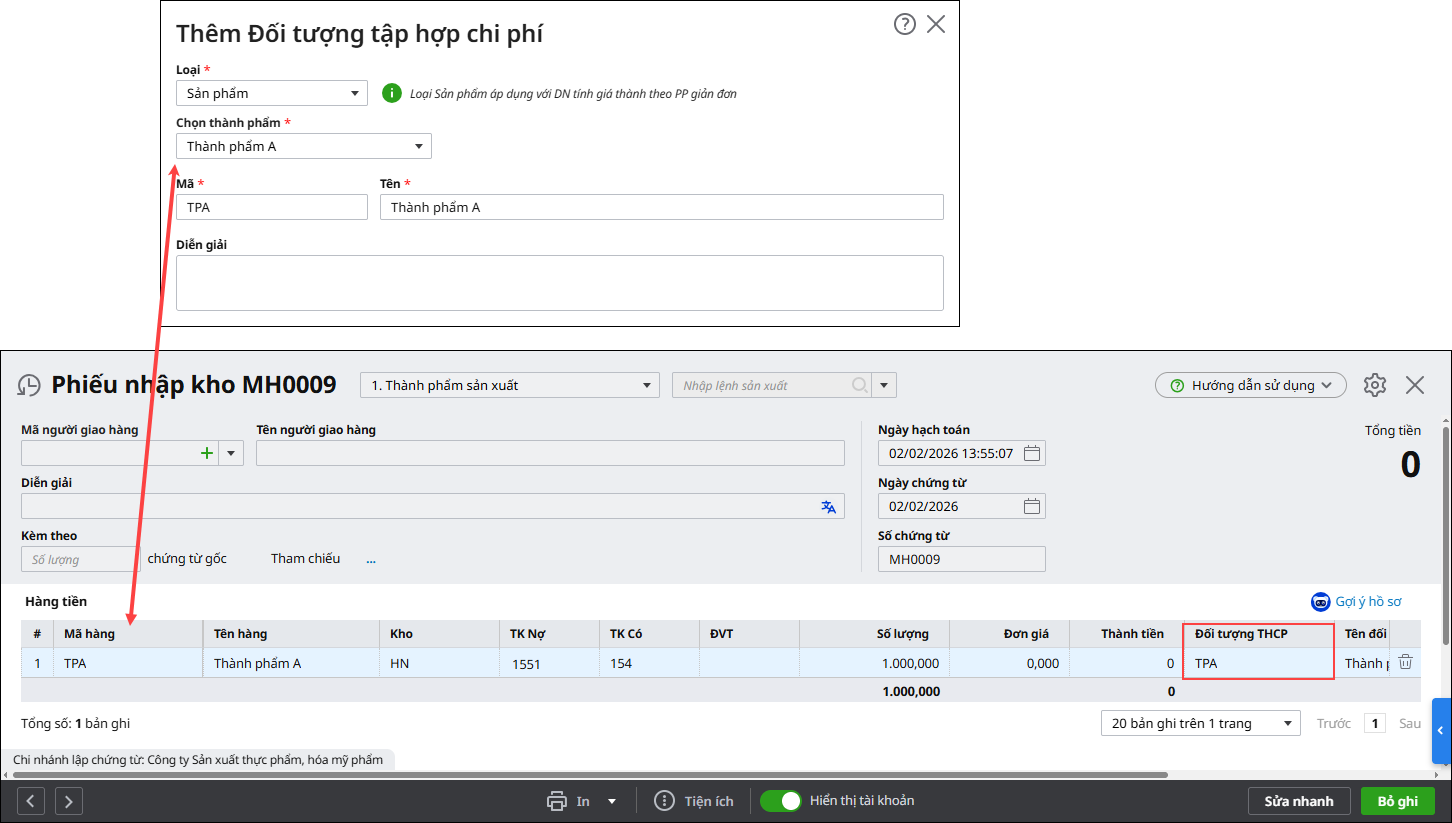
Task: Click the search icon in Nhập lệnh sản xuất
Action: click(x=859, y=386)
